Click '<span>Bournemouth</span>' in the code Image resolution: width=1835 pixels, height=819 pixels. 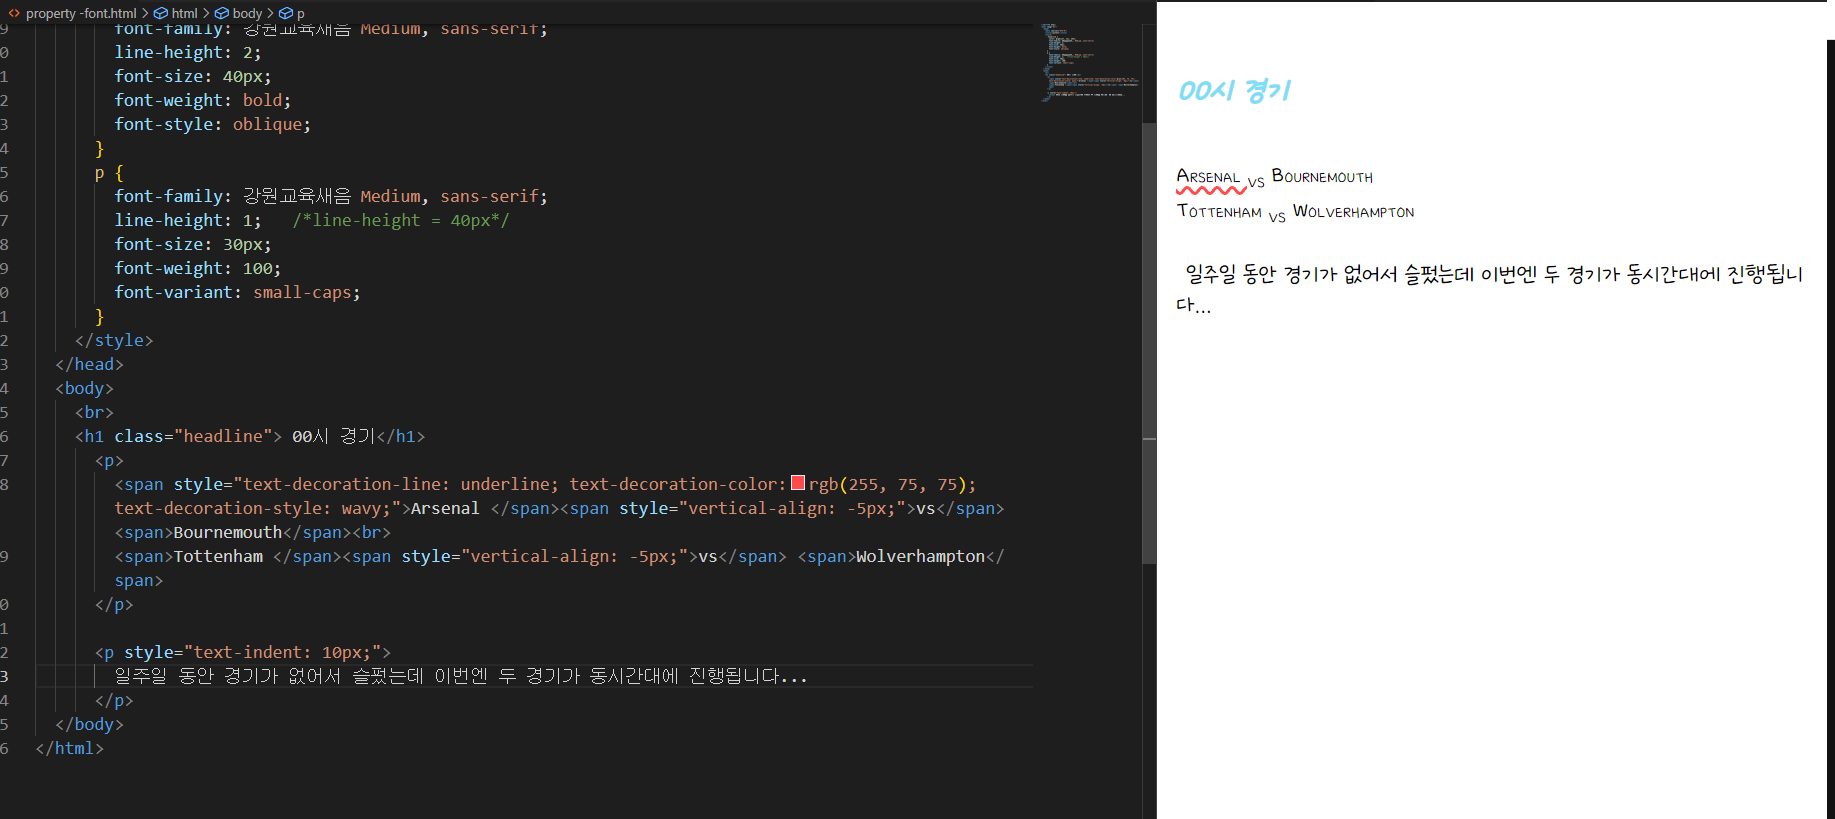pos(233,532)
